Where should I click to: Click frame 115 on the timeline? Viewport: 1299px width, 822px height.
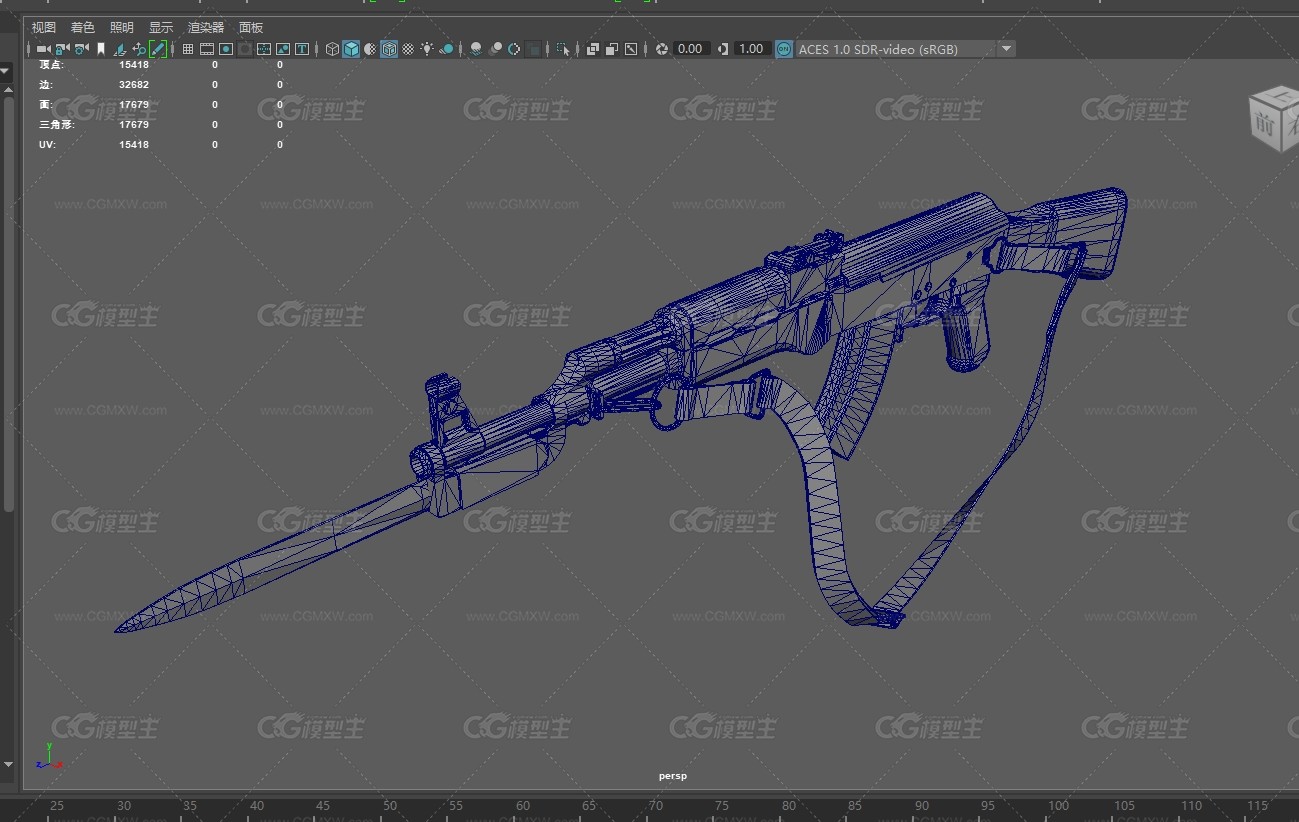click(1258, 806)
